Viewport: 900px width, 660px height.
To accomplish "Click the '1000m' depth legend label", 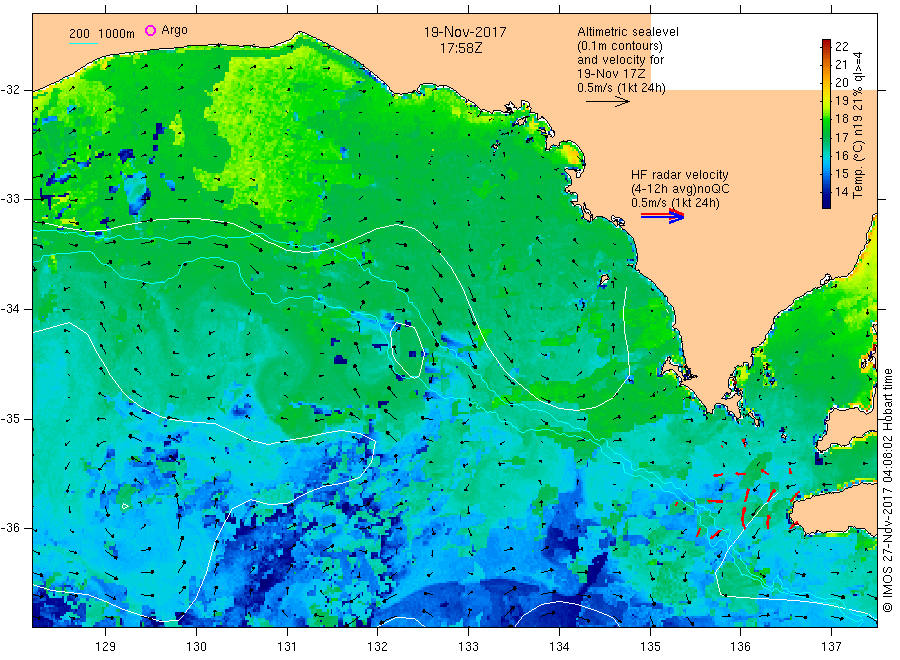I will coord(117,34).
